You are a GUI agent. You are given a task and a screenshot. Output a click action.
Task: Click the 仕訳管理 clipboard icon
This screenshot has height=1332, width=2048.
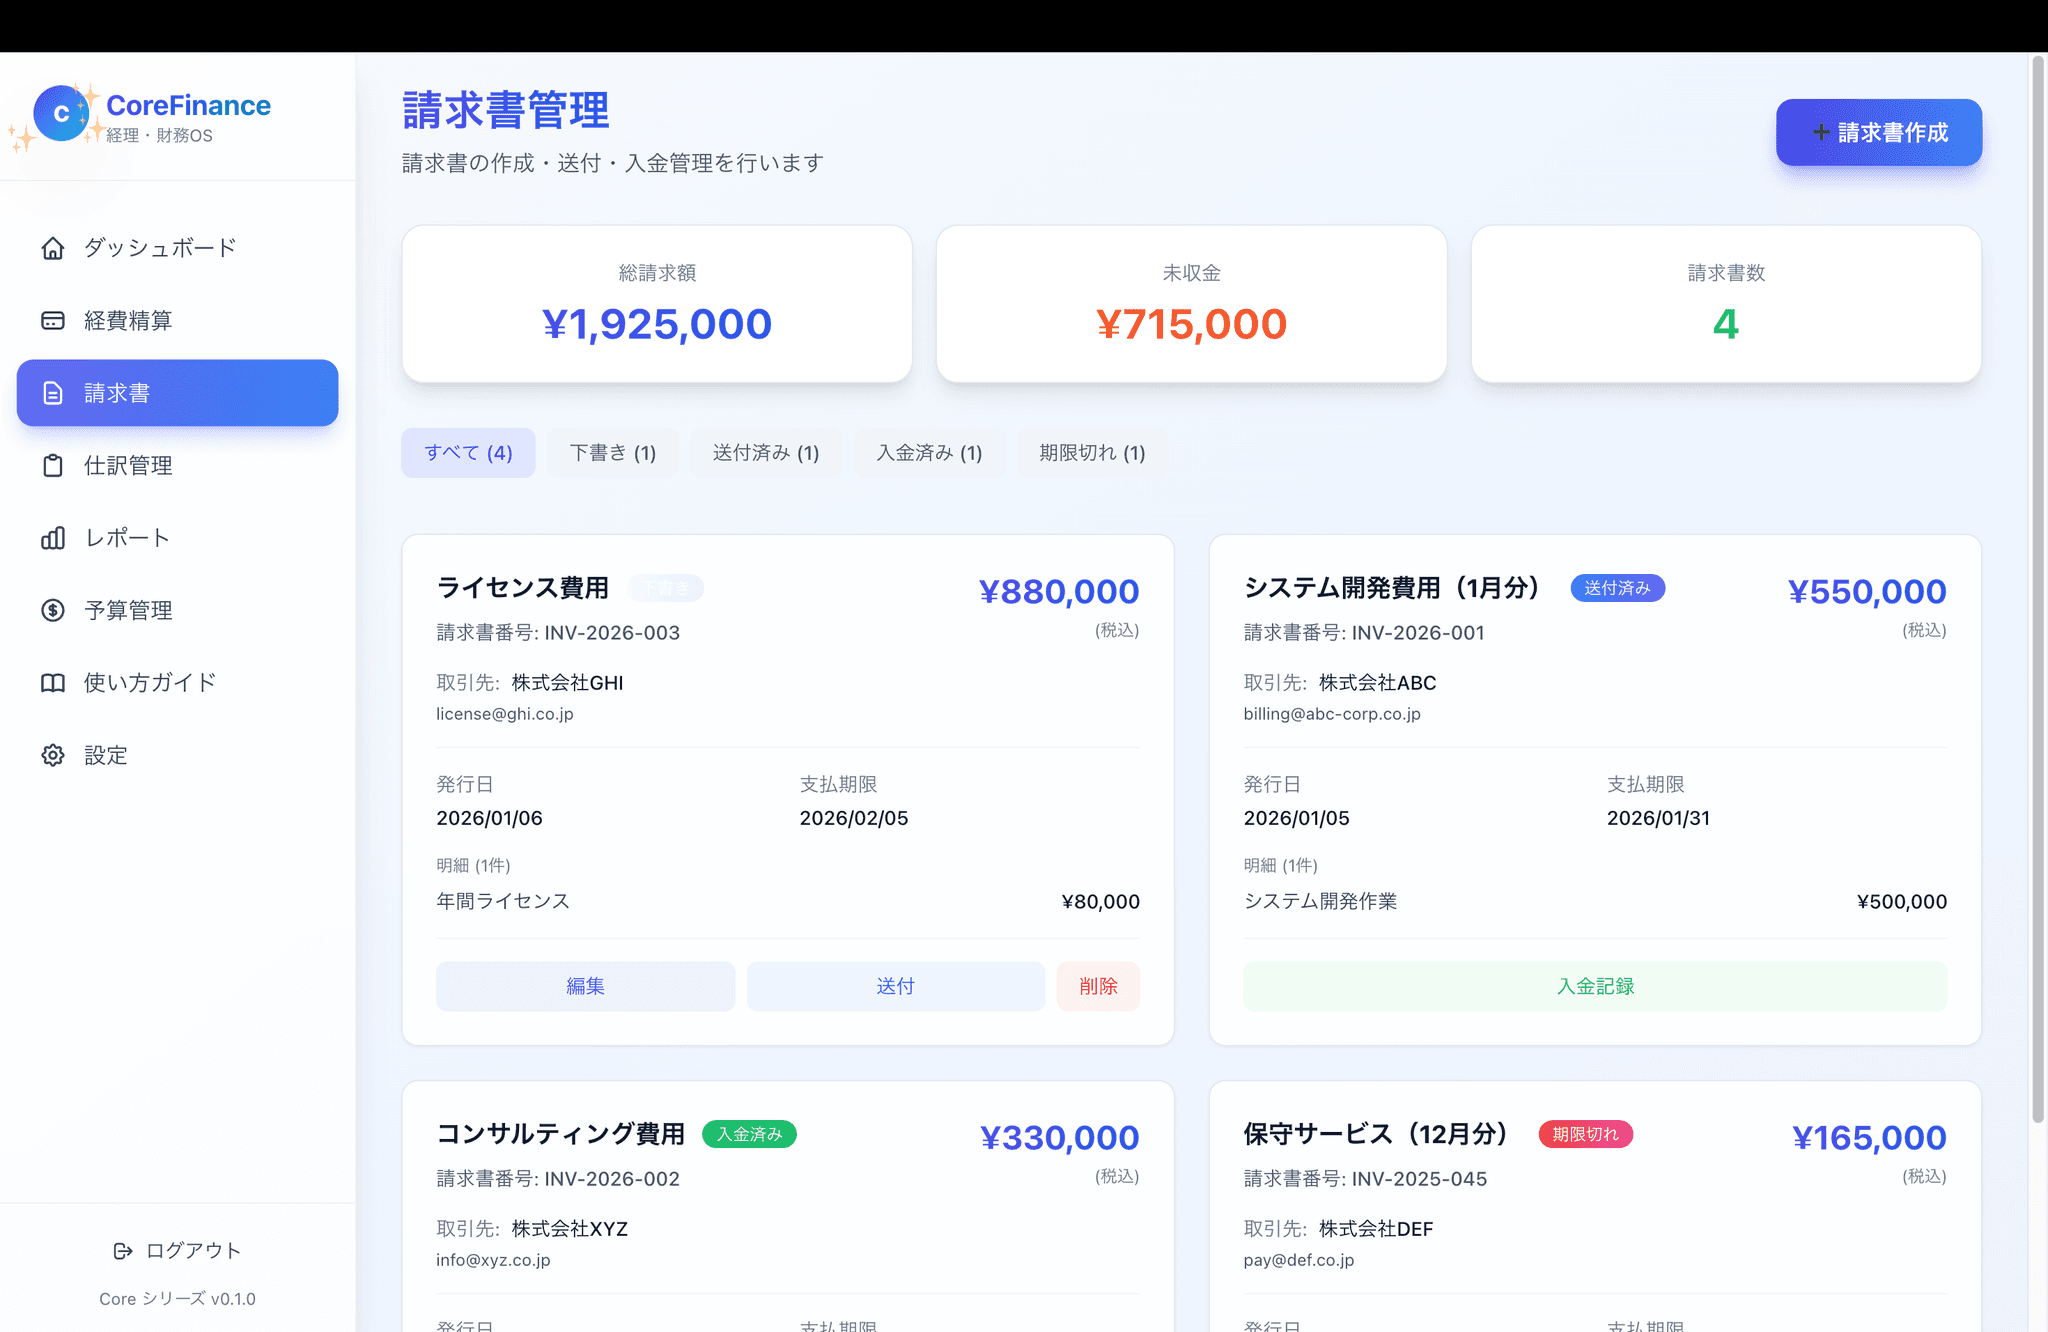click(x=53, y=466)
